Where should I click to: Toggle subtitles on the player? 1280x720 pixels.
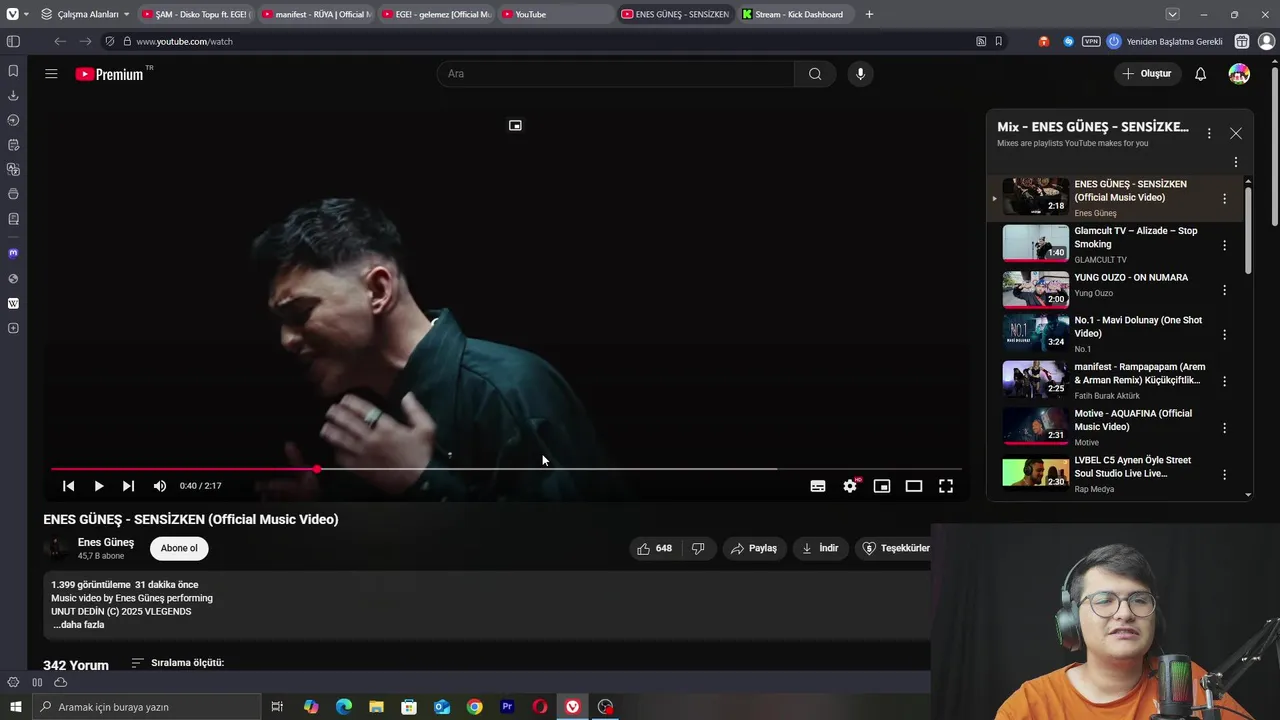coord(818,486)
